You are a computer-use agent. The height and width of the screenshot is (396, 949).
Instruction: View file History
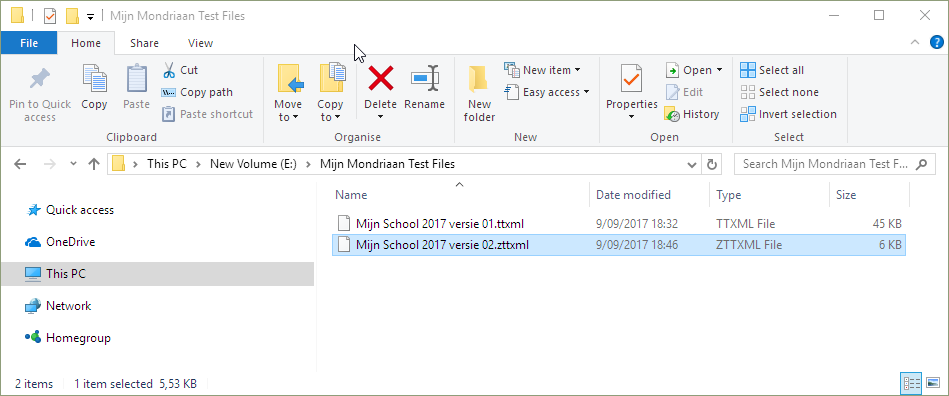692,114
